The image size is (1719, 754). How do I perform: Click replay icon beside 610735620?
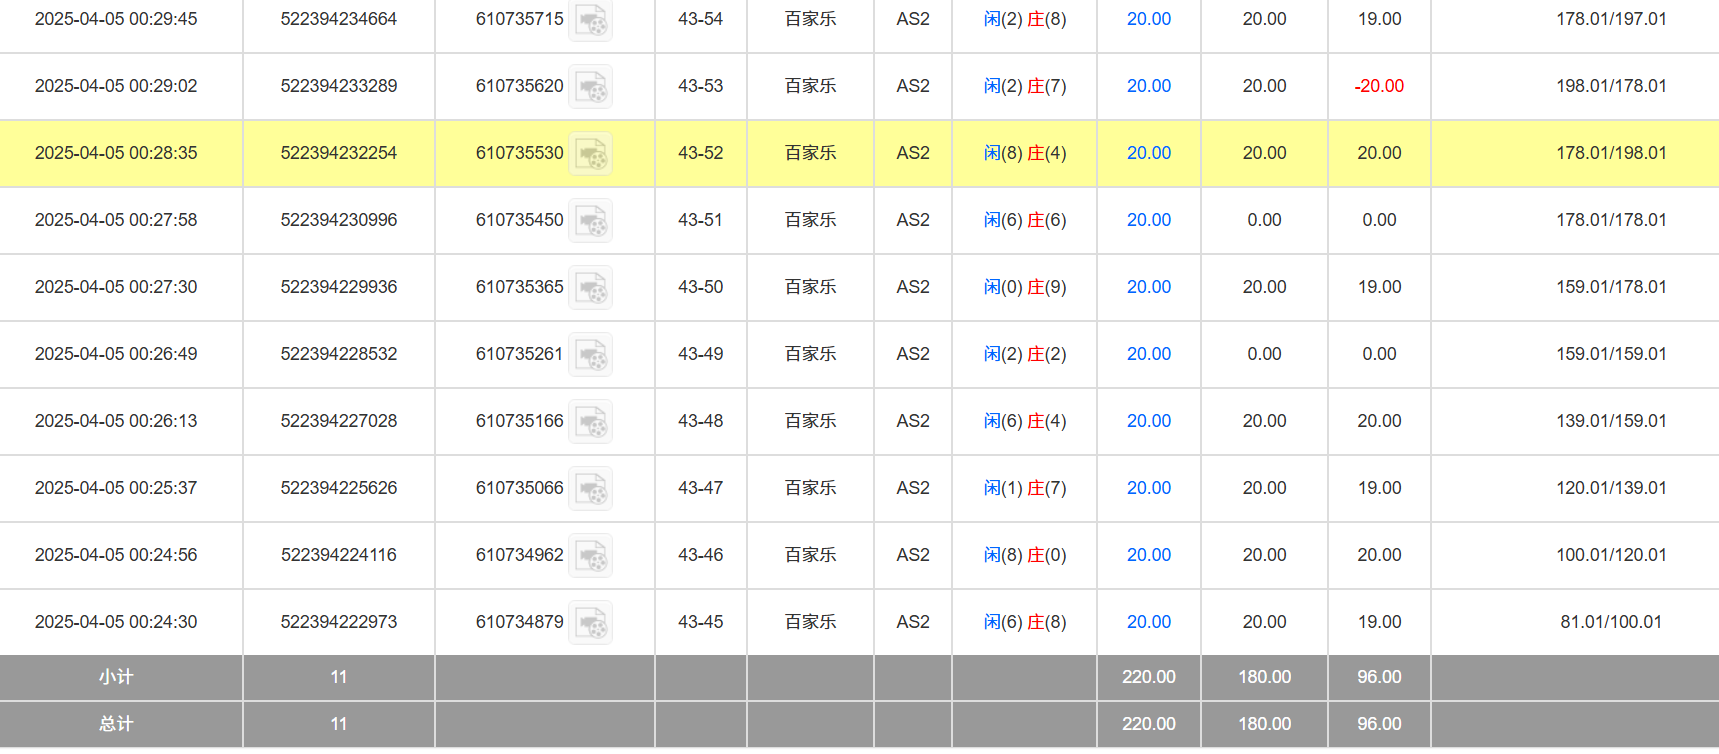[x=590, y=87]
